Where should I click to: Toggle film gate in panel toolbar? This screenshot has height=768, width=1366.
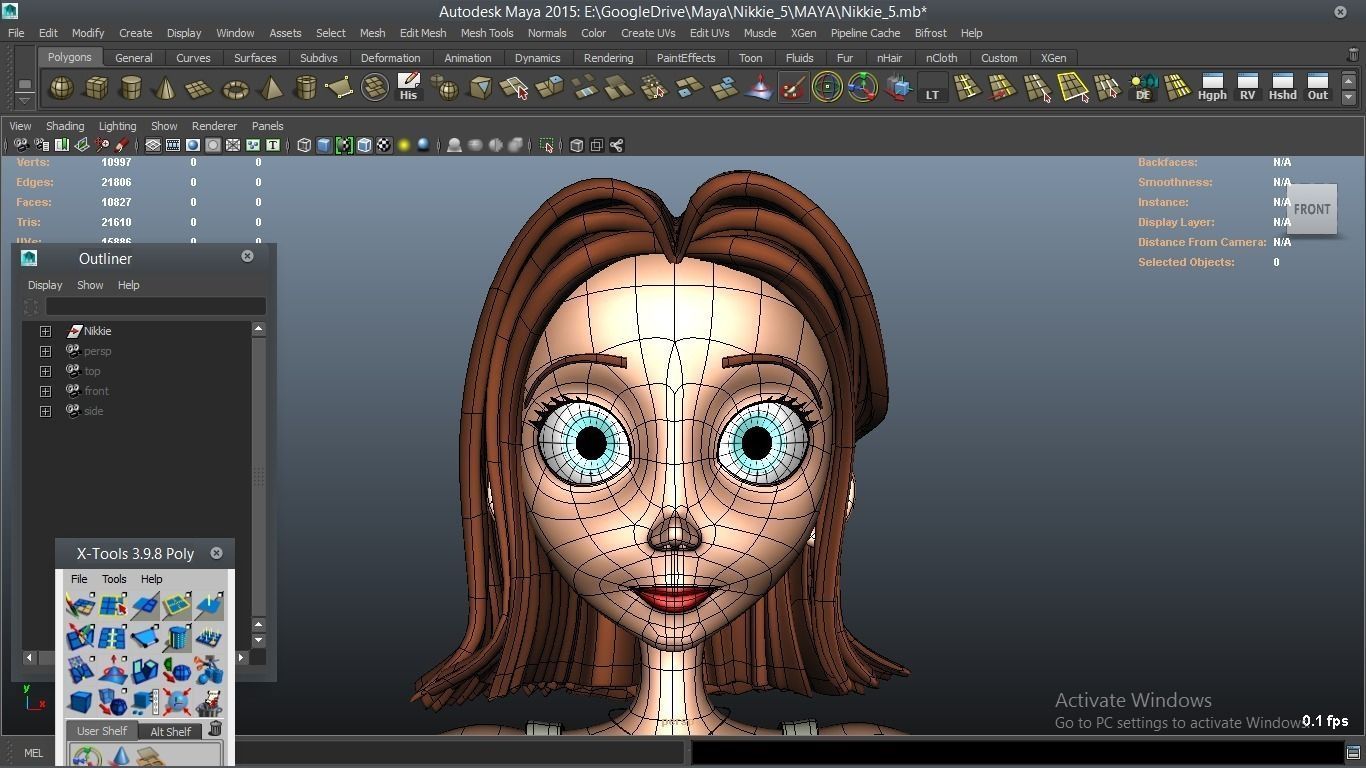(x=173, y=145)
